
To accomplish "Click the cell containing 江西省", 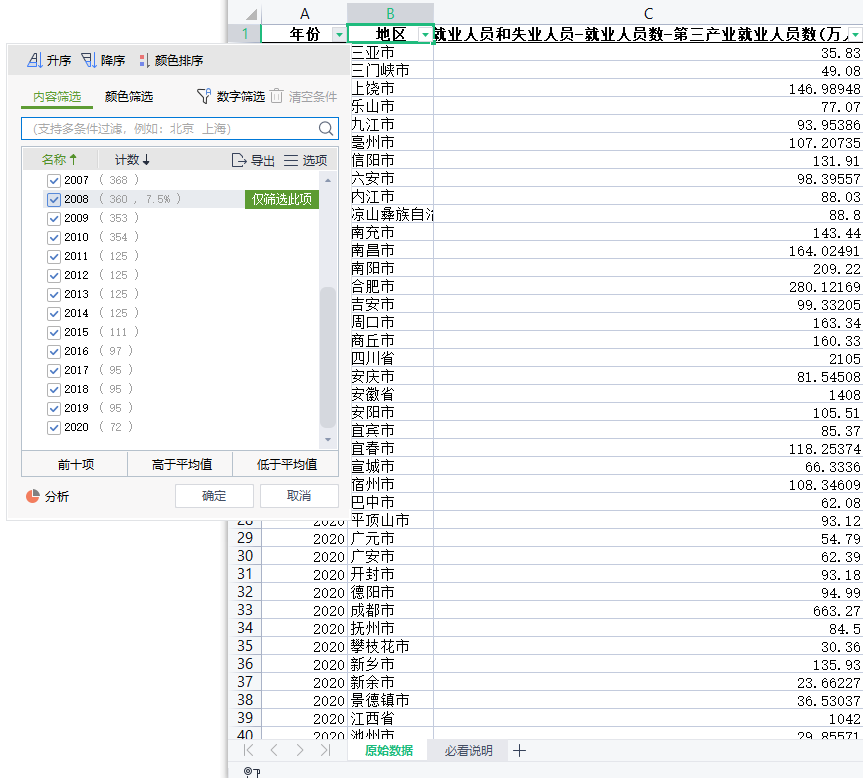I will click(390, 718).
